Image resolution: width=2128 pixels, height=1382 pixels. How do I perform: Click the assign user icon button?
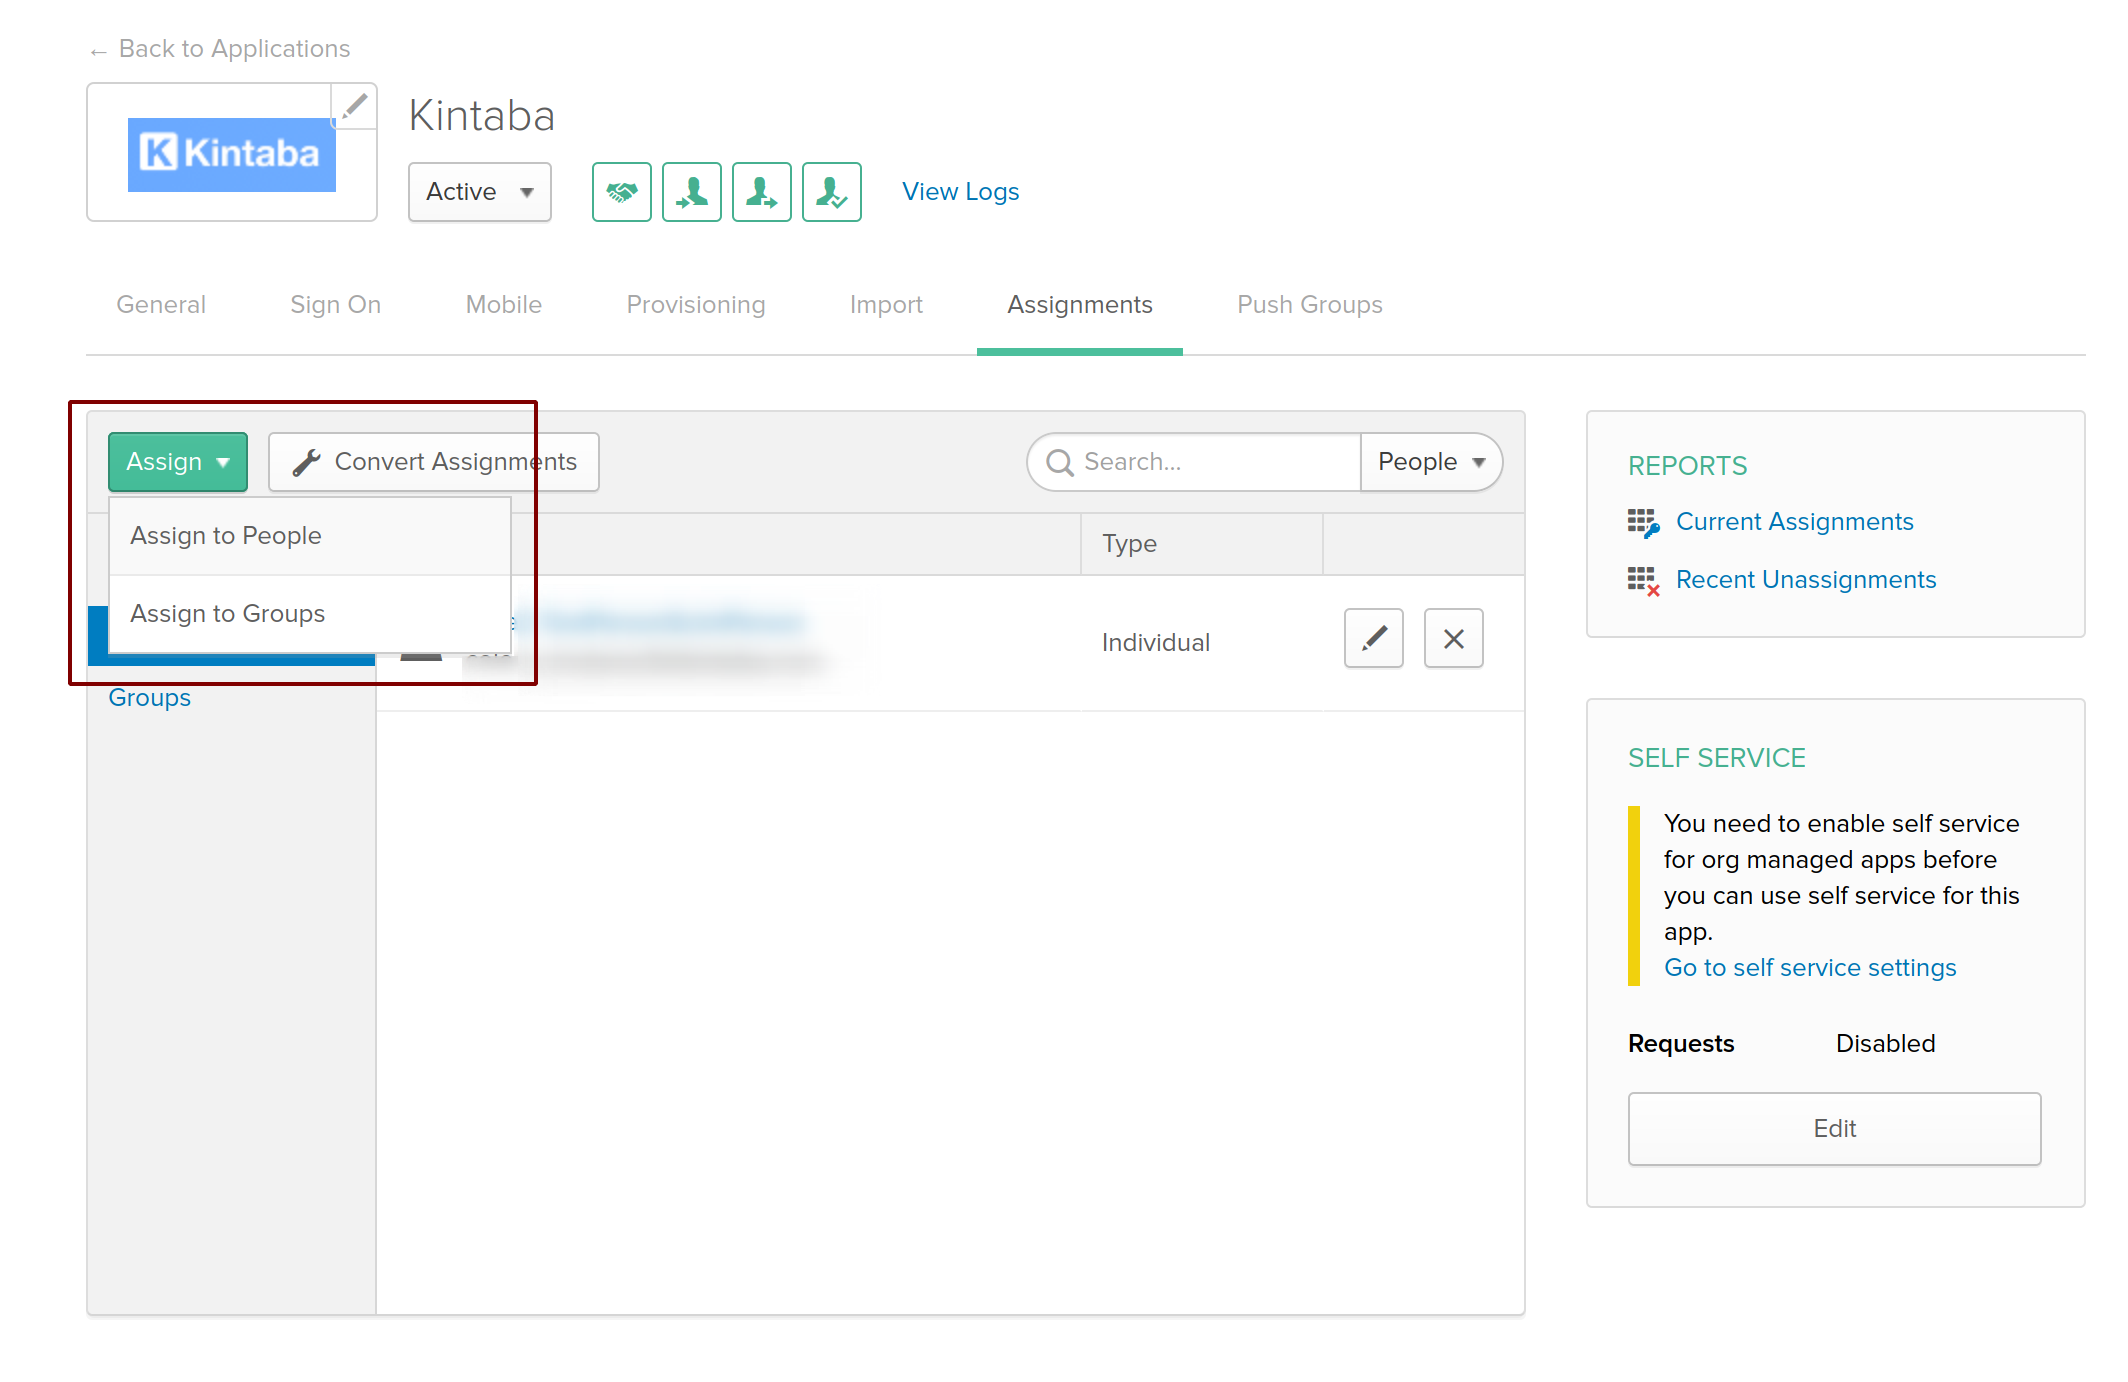click(691, 192)
